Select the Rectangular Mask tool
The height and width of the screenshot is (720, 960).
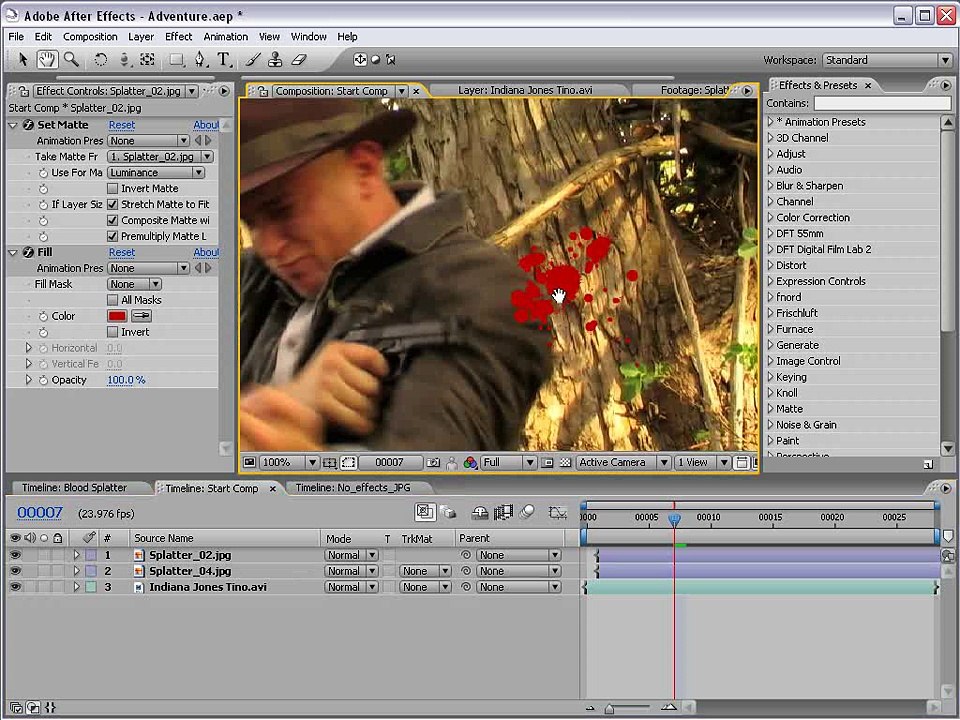point(176,59)
